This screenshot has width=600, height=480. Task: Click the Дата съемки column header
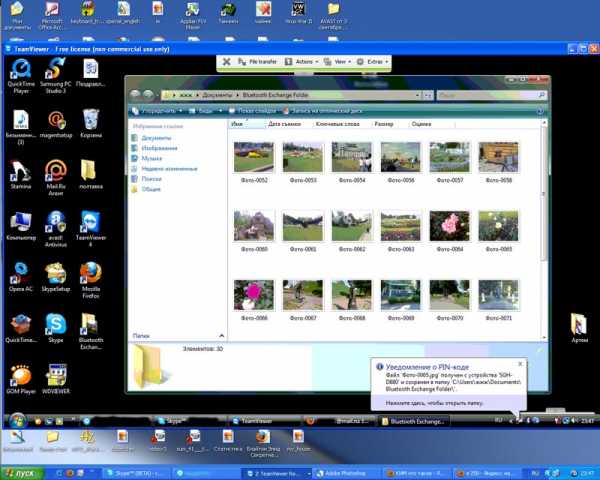tap(285, 124)
